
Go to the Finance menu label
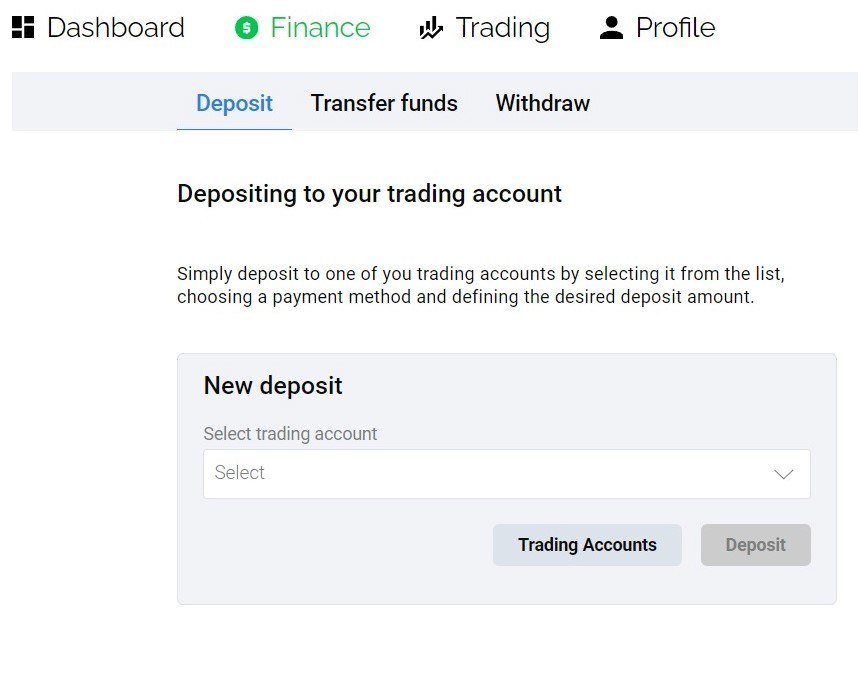pos(320,28)
